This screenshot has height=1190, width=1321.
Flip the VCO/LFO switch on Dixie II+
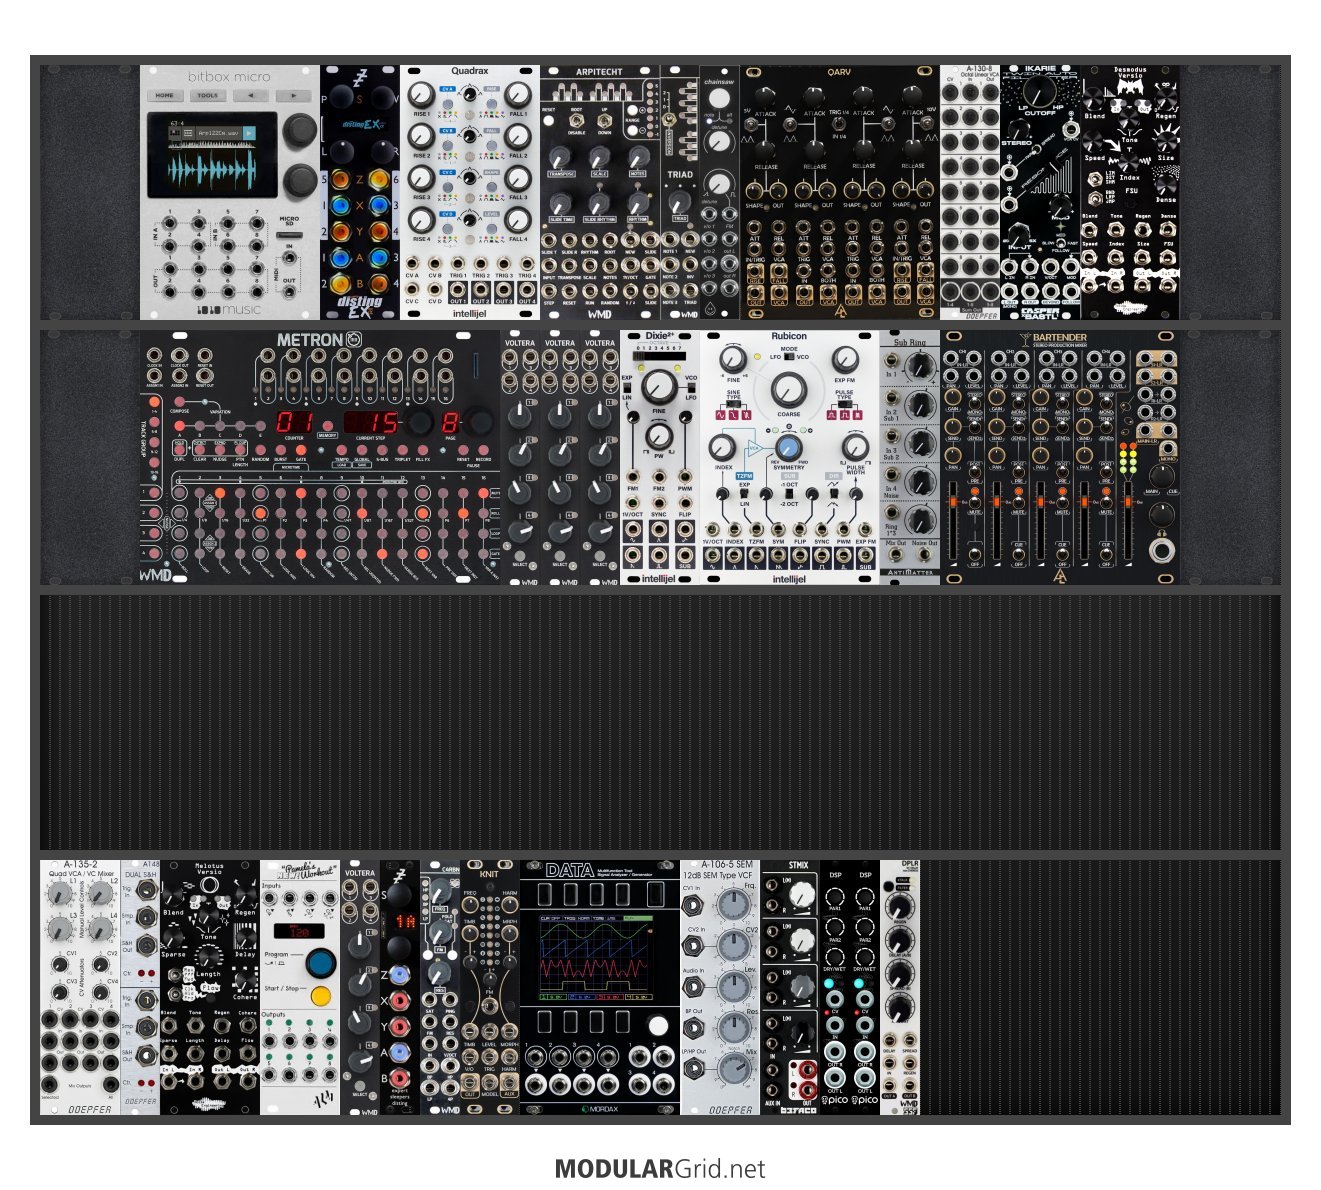(x=690, y=387)
